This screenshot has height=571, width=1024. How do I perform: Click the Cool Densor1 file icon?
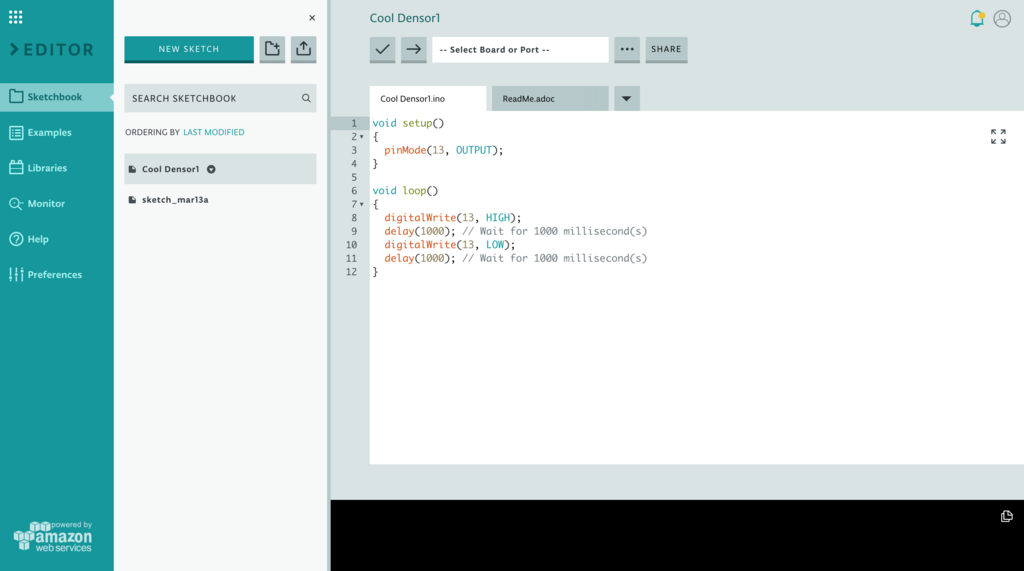click(x=133, y=169)
